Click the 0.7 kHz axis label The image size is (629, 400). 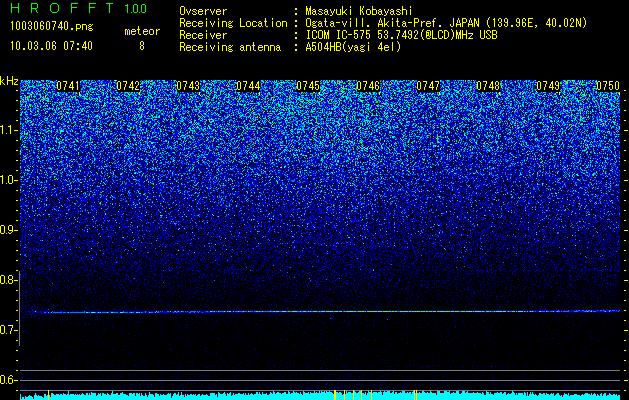click(x=8, y=330)
